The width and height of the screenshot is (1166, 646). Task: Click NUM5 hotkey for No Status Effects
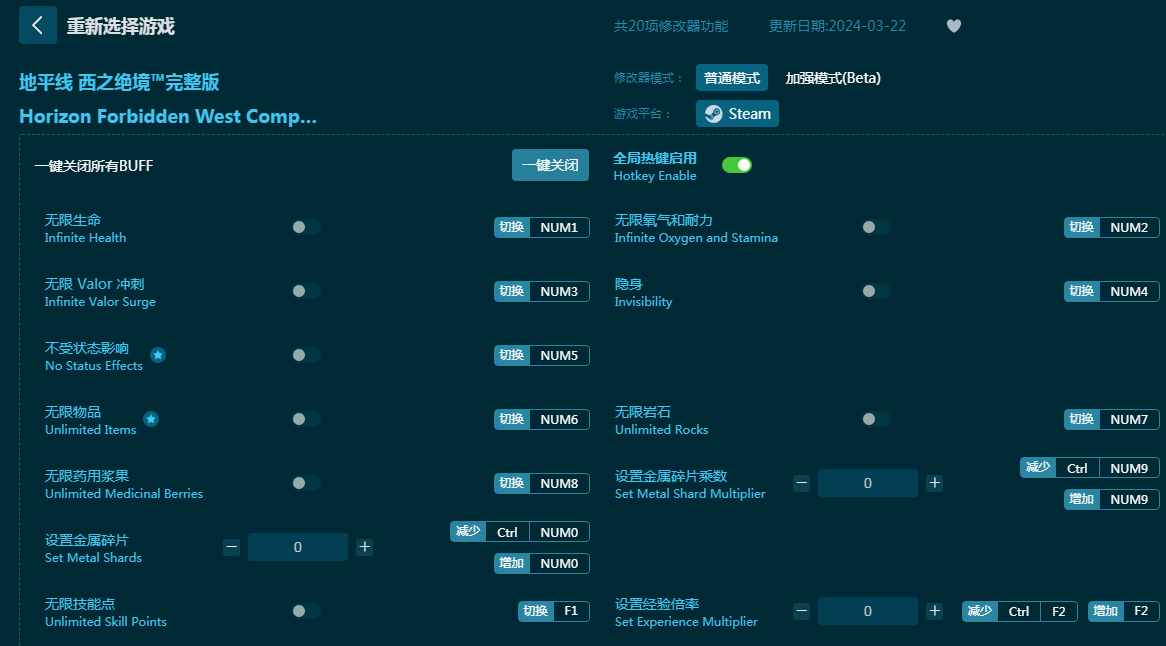[541, 355]
